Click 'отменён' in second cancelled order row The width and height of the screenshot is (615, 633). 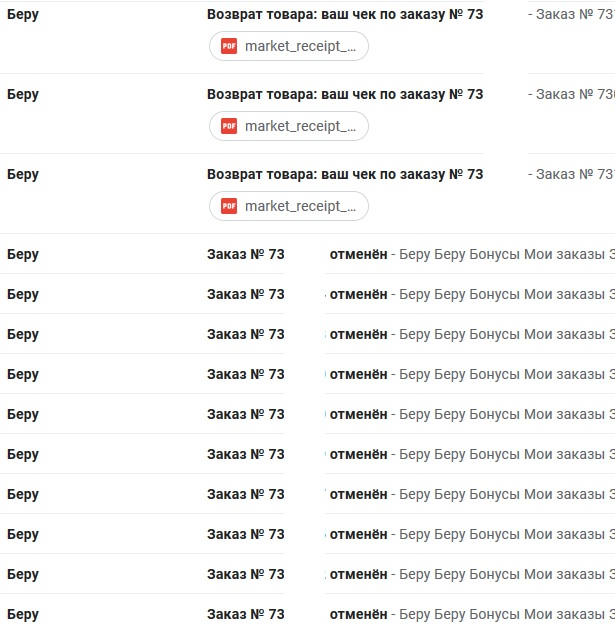tap(358, 294)
